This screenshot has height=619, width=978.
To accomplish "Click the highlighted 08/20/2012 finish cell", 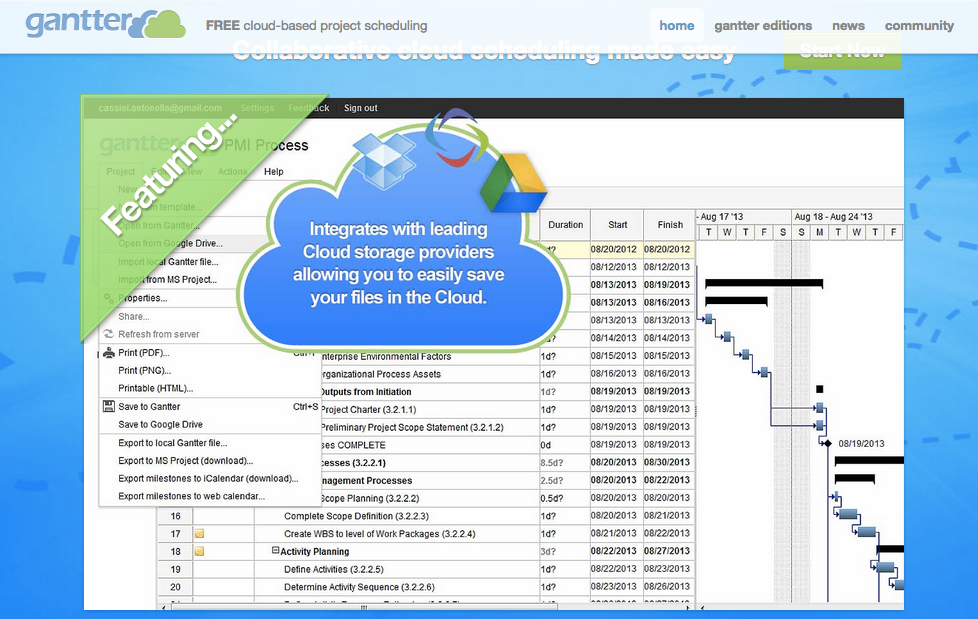I will tap(669, 249).
